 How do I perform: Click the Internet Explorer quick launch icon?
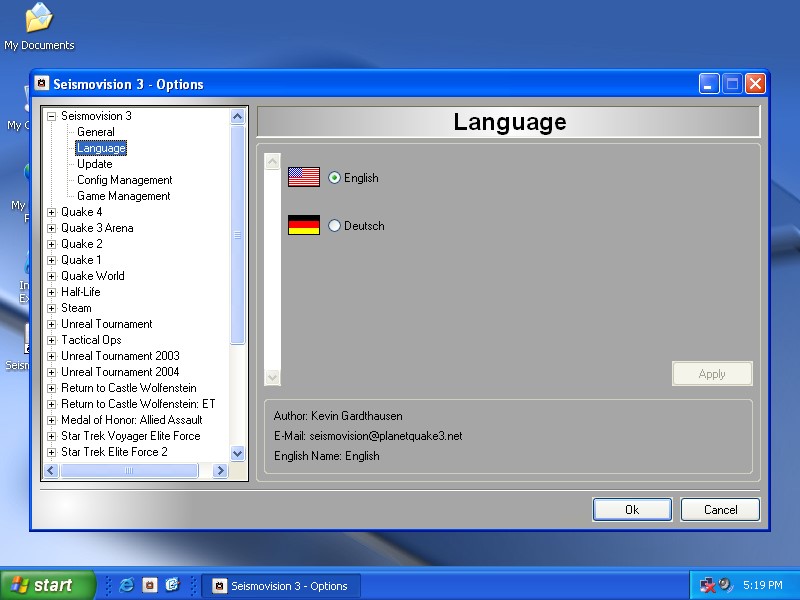(x=127, y=586)
